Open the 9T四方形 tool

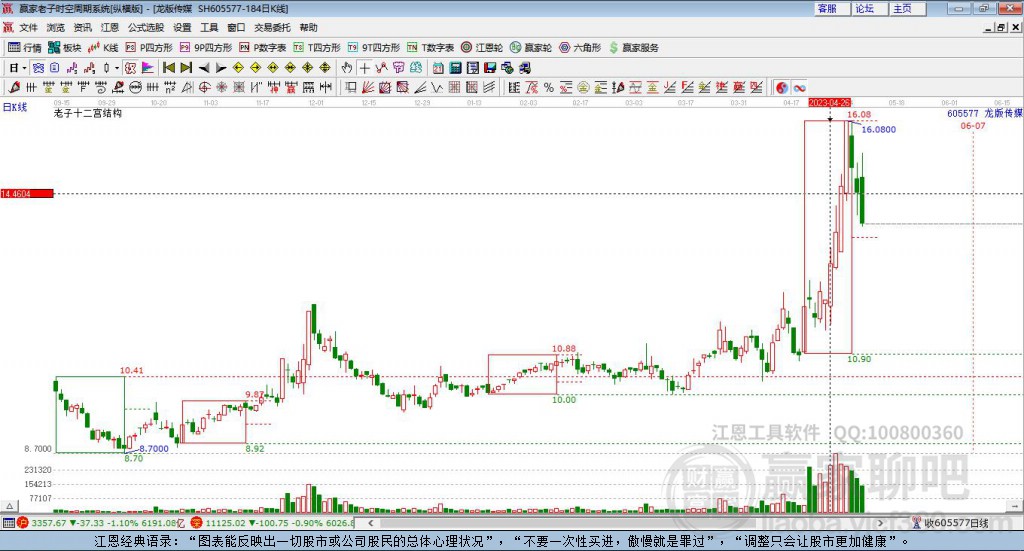pos(374,48)
